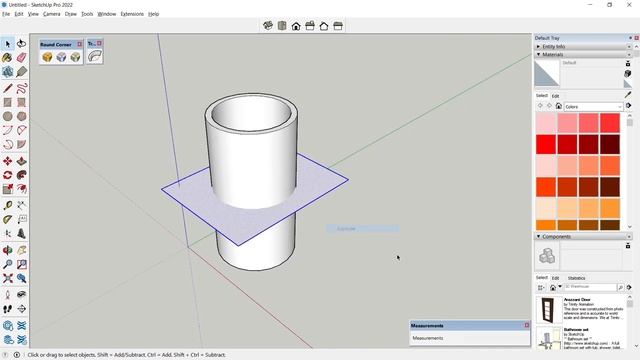Select the Polygon tool
This screenshot has height=360, width=640.
point(22,116)
